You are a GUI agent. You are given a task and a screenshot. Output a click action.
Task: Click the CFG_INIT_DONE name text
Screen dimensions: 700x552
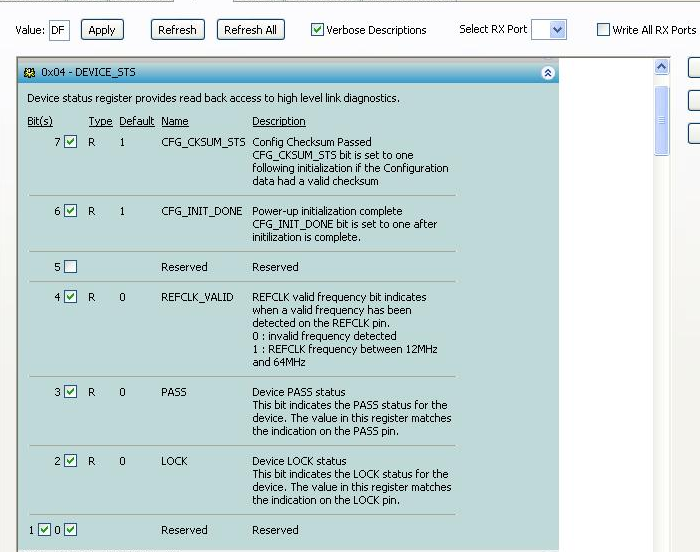(201, 211)
